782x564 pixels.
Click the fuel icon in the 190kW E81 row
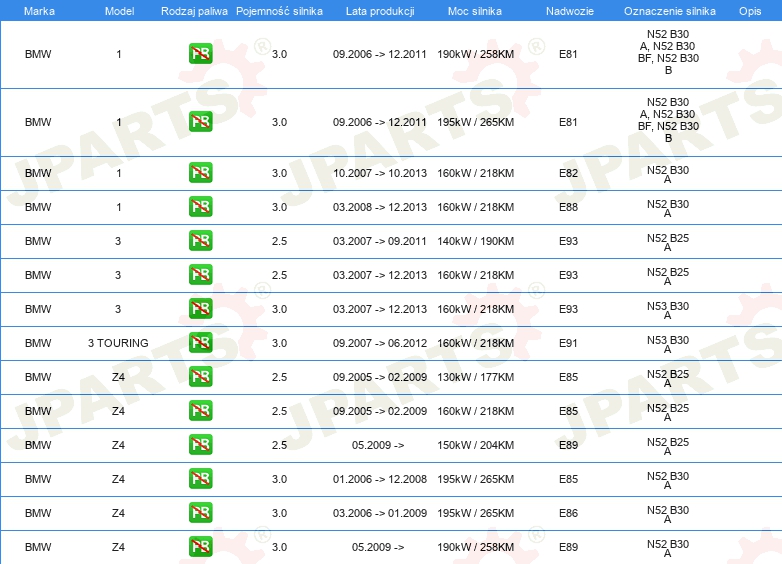(200, 54)
